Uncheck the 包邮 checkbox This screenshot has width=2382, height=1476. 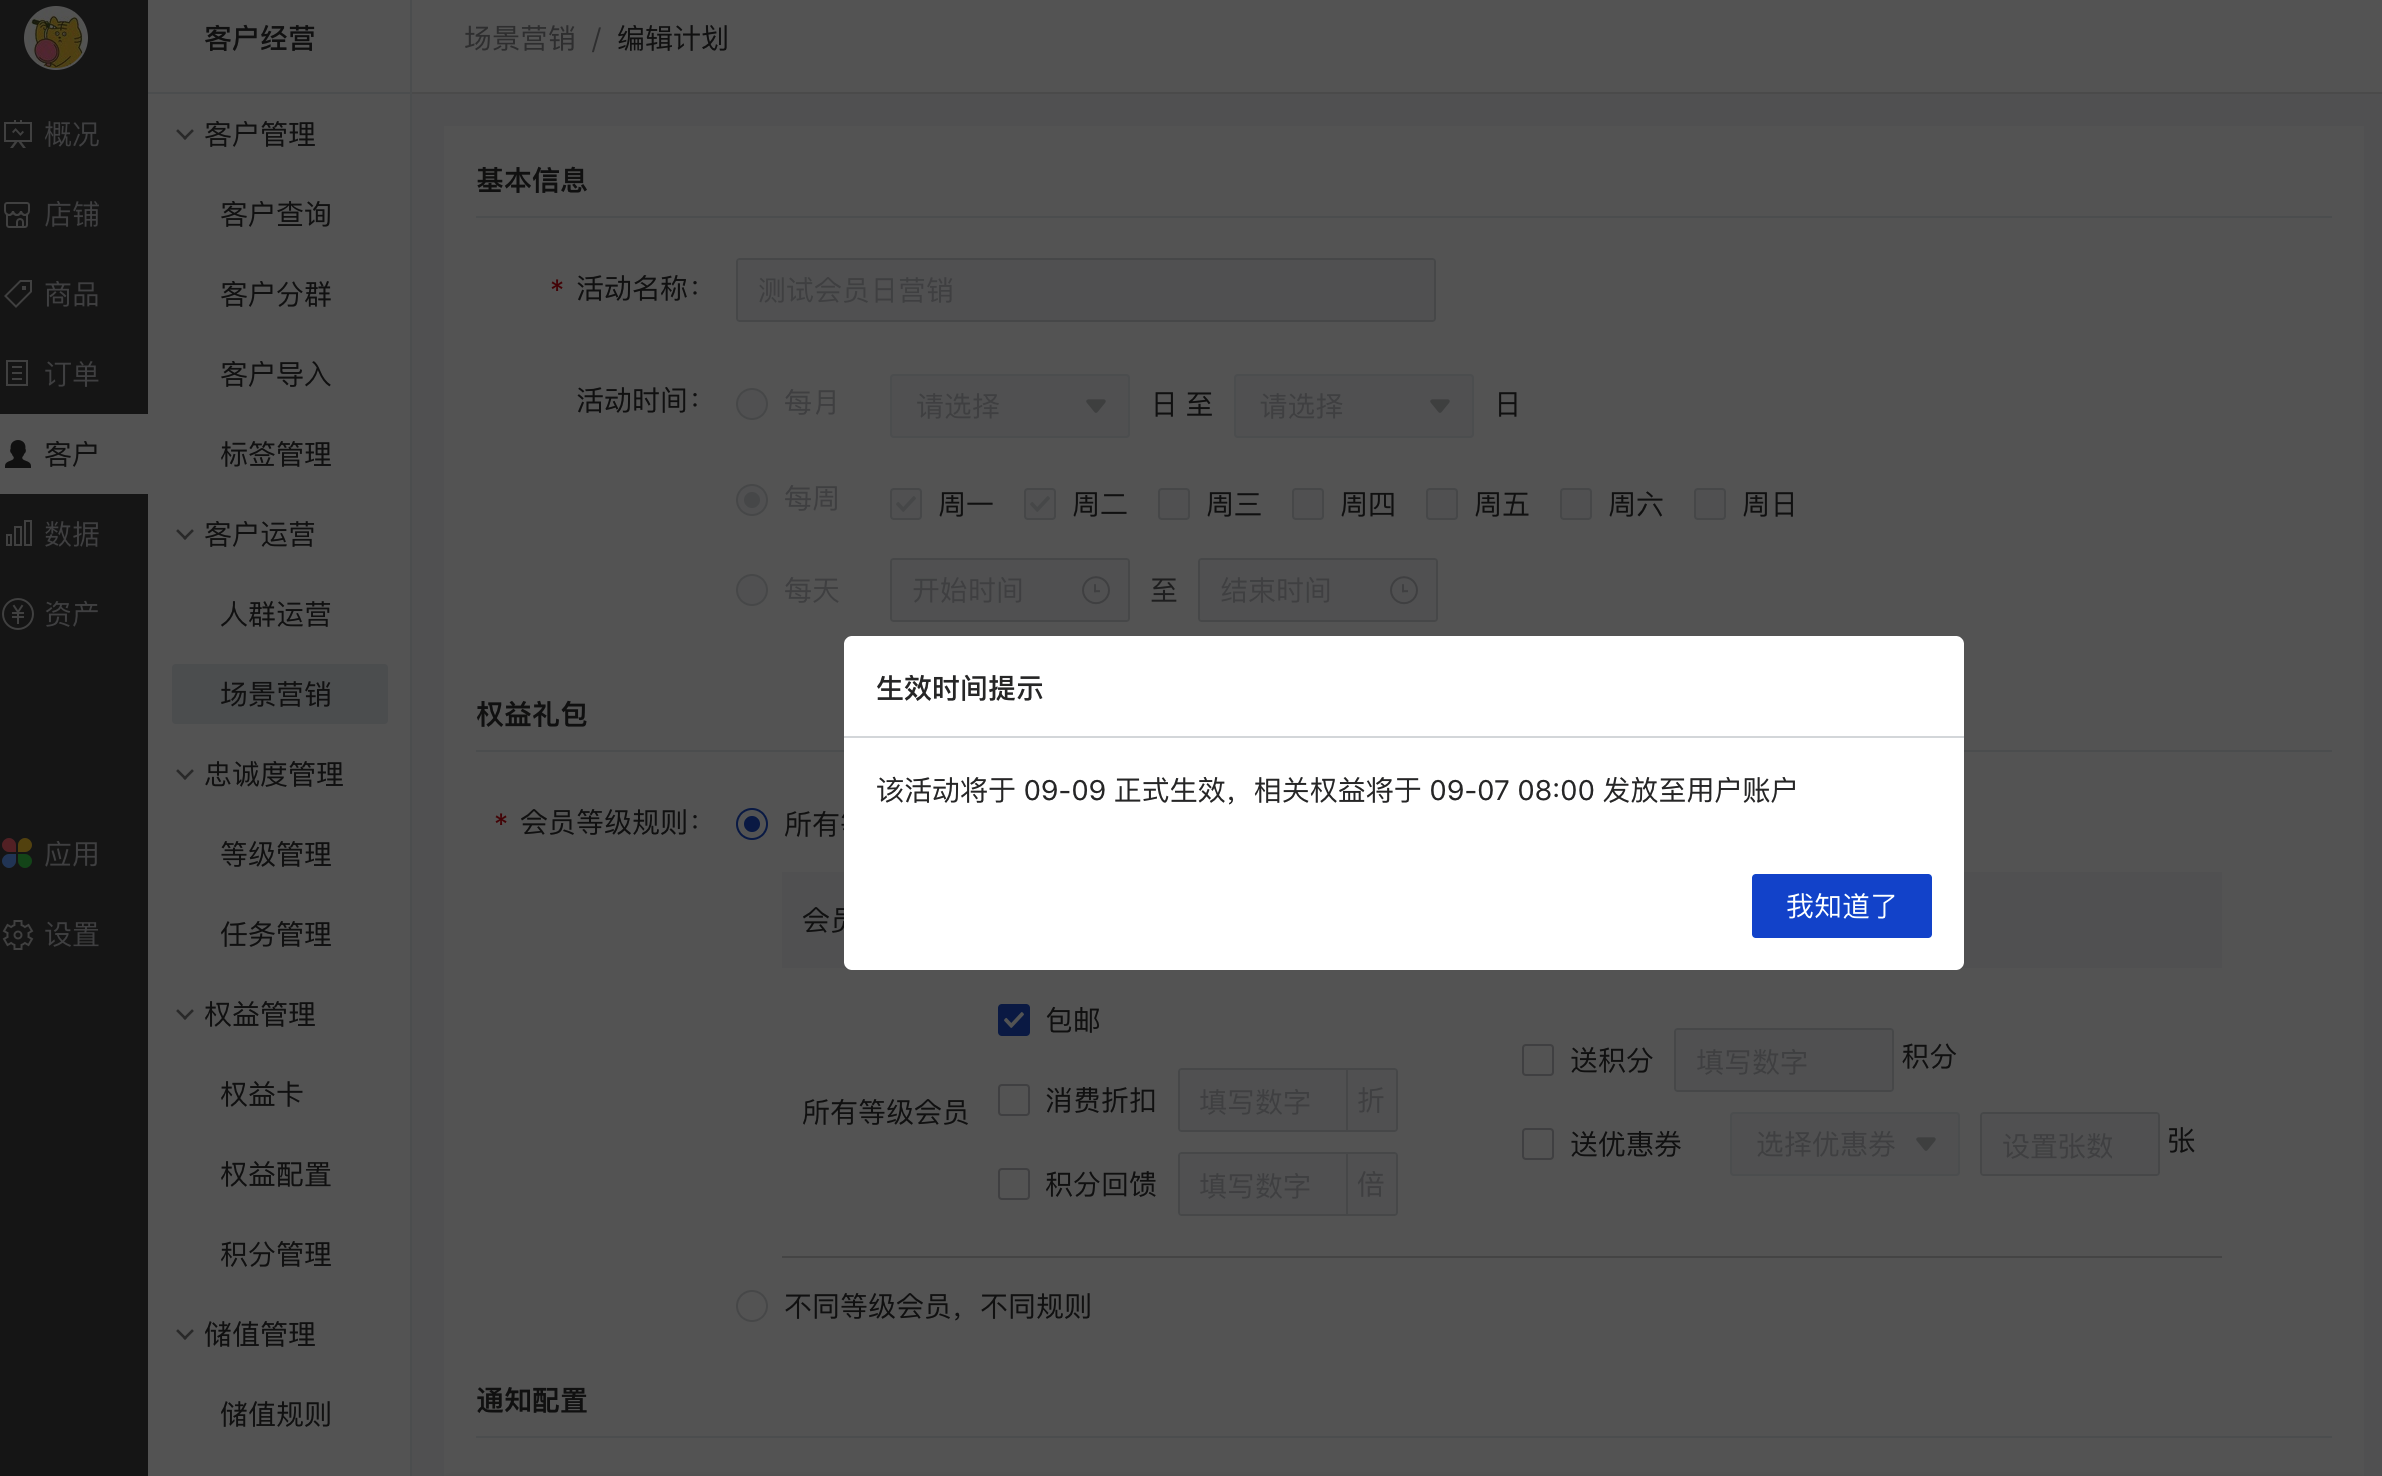click(1014, 1020)
